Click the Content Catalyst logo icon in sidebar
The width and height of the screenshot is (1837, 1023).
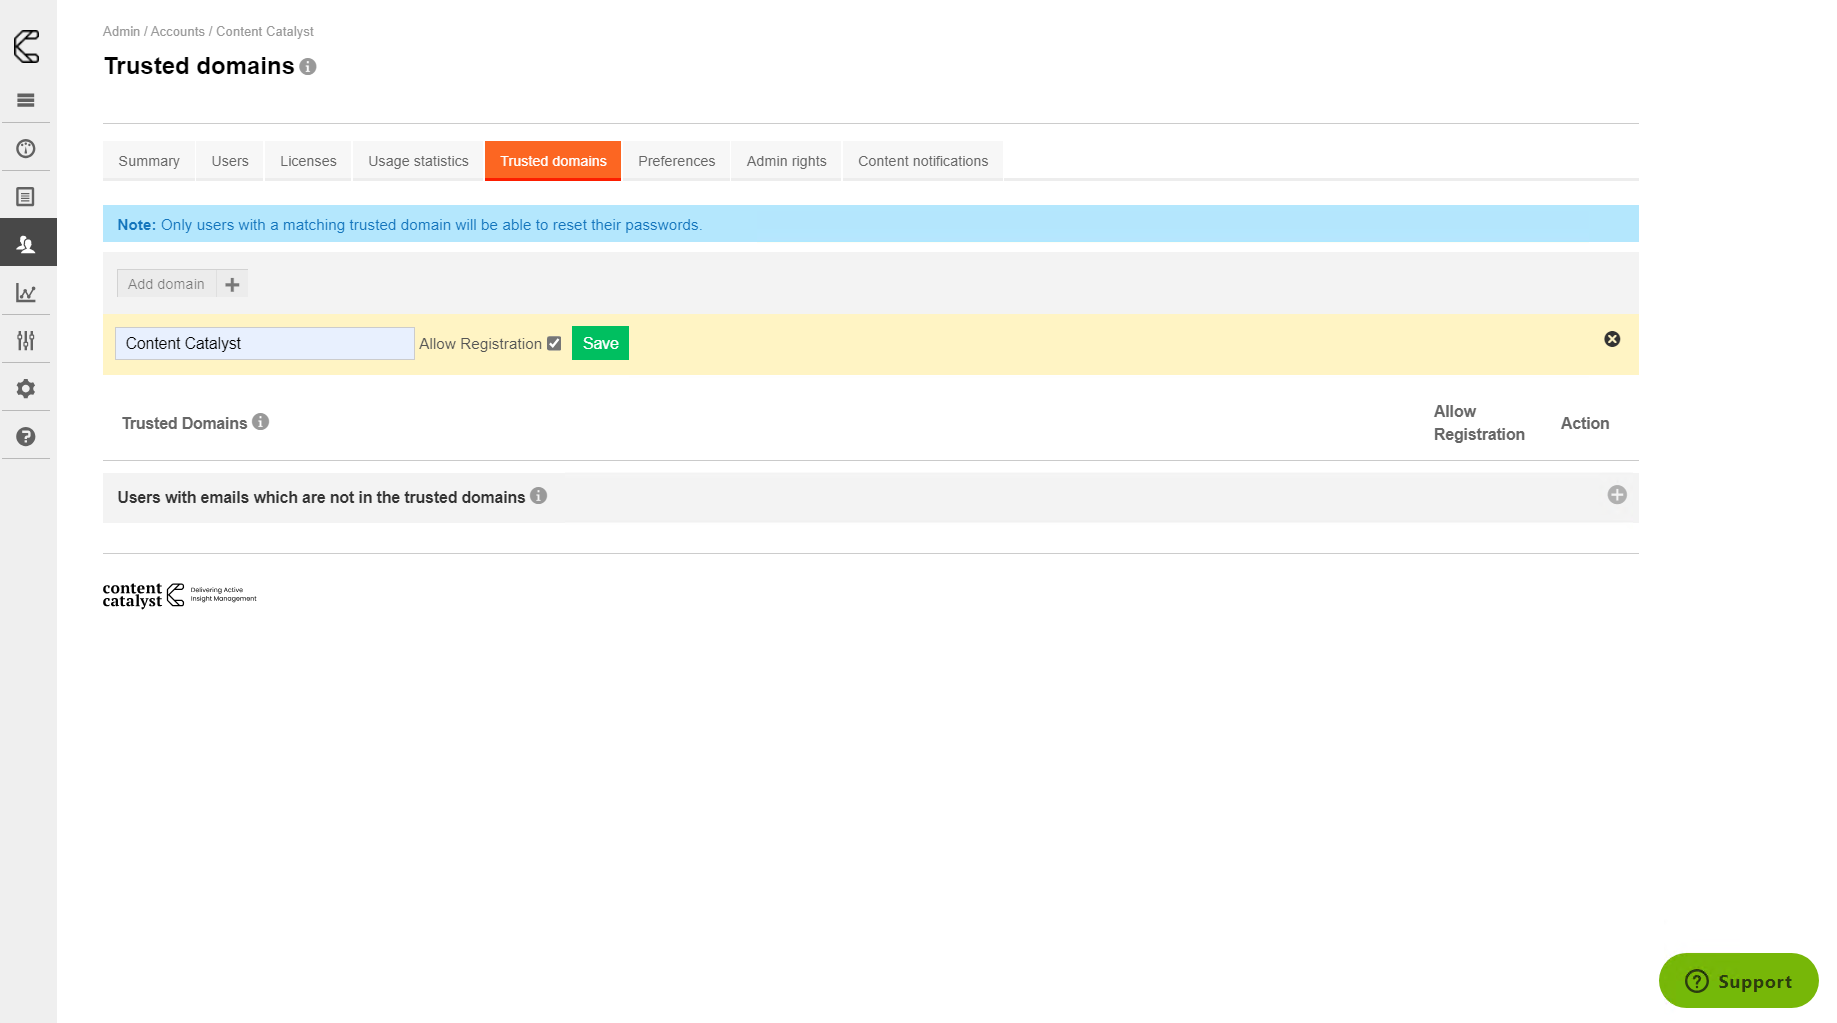click(26, 46)
